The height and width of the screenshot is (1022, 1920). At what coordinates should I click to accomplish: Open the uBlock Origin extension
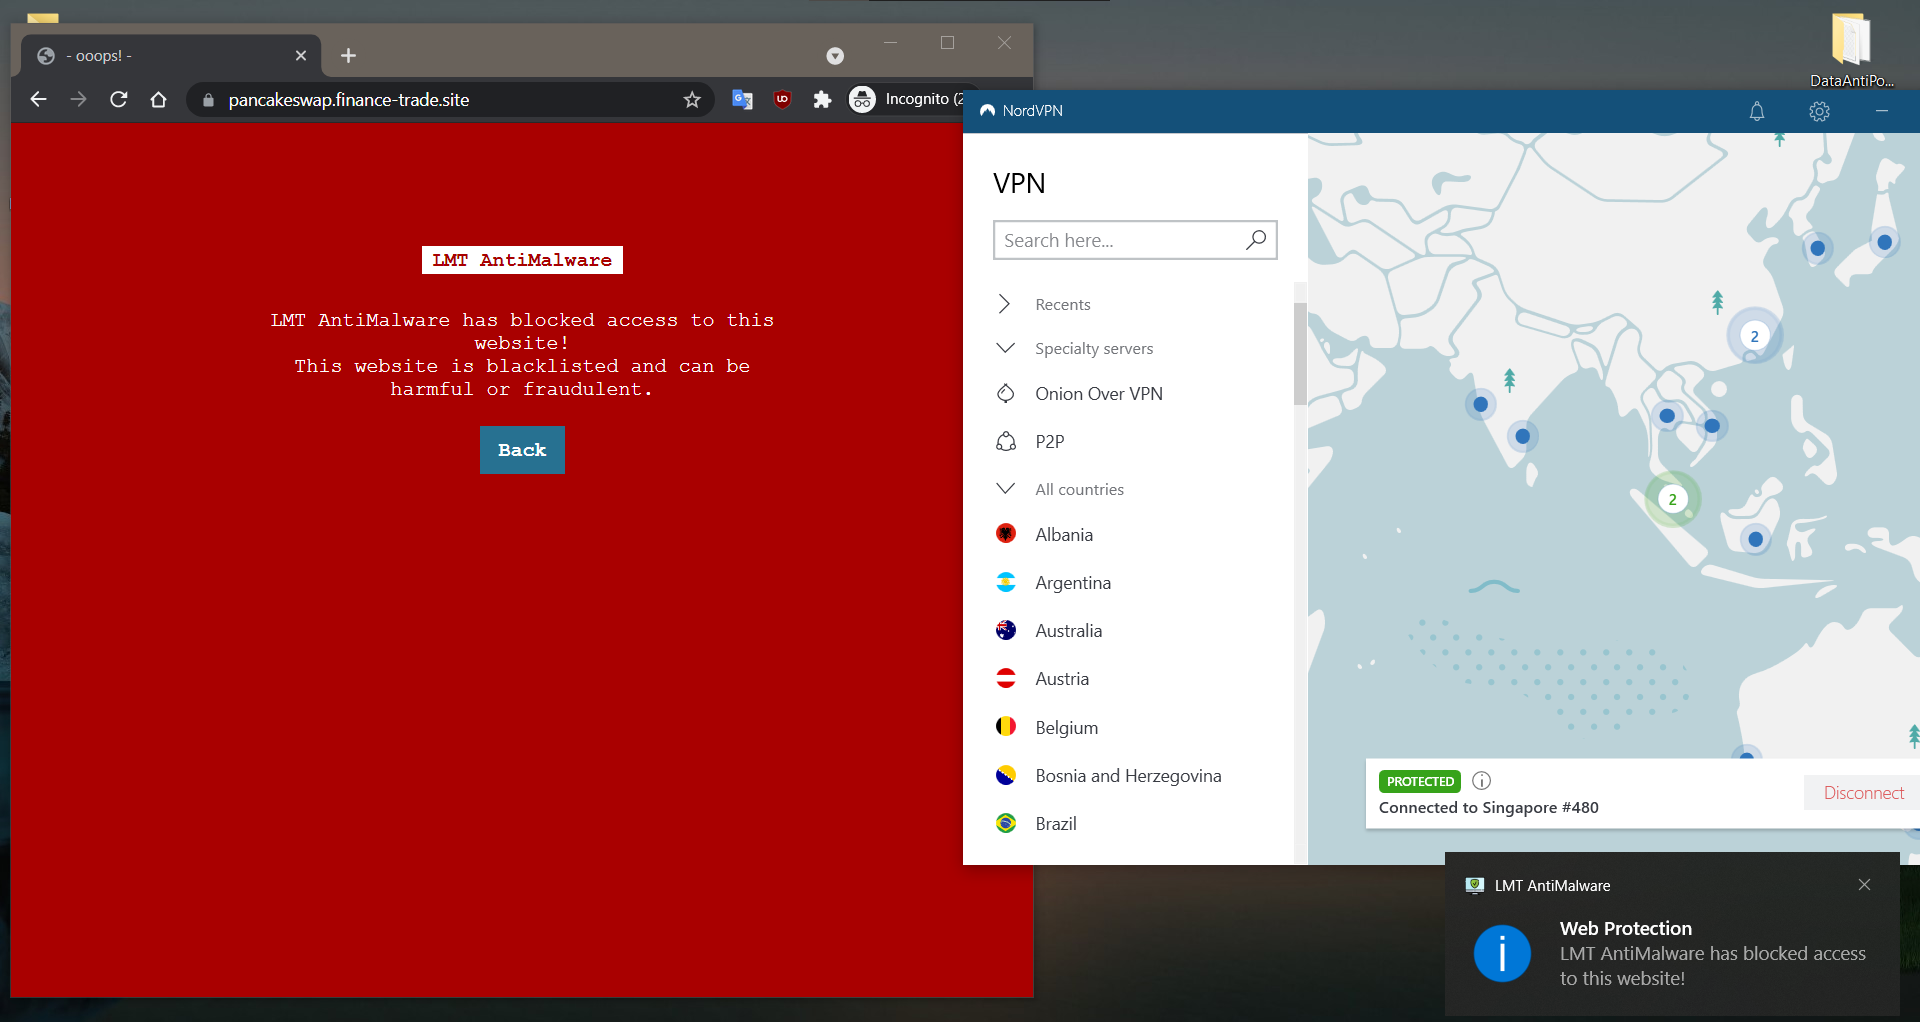[782, 99]
